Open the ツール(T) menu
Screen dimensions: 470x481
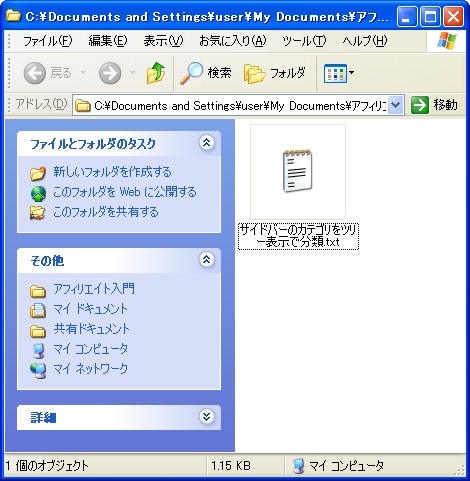coord(304,41)
